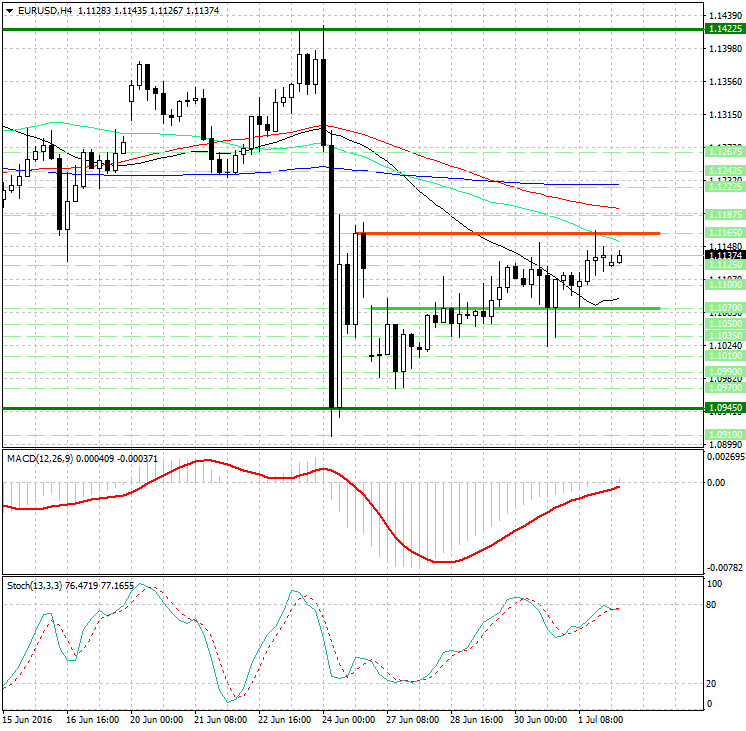Select the 1.10500 level price label
Screen dimensions: 746x731
(x=725, y=324)
